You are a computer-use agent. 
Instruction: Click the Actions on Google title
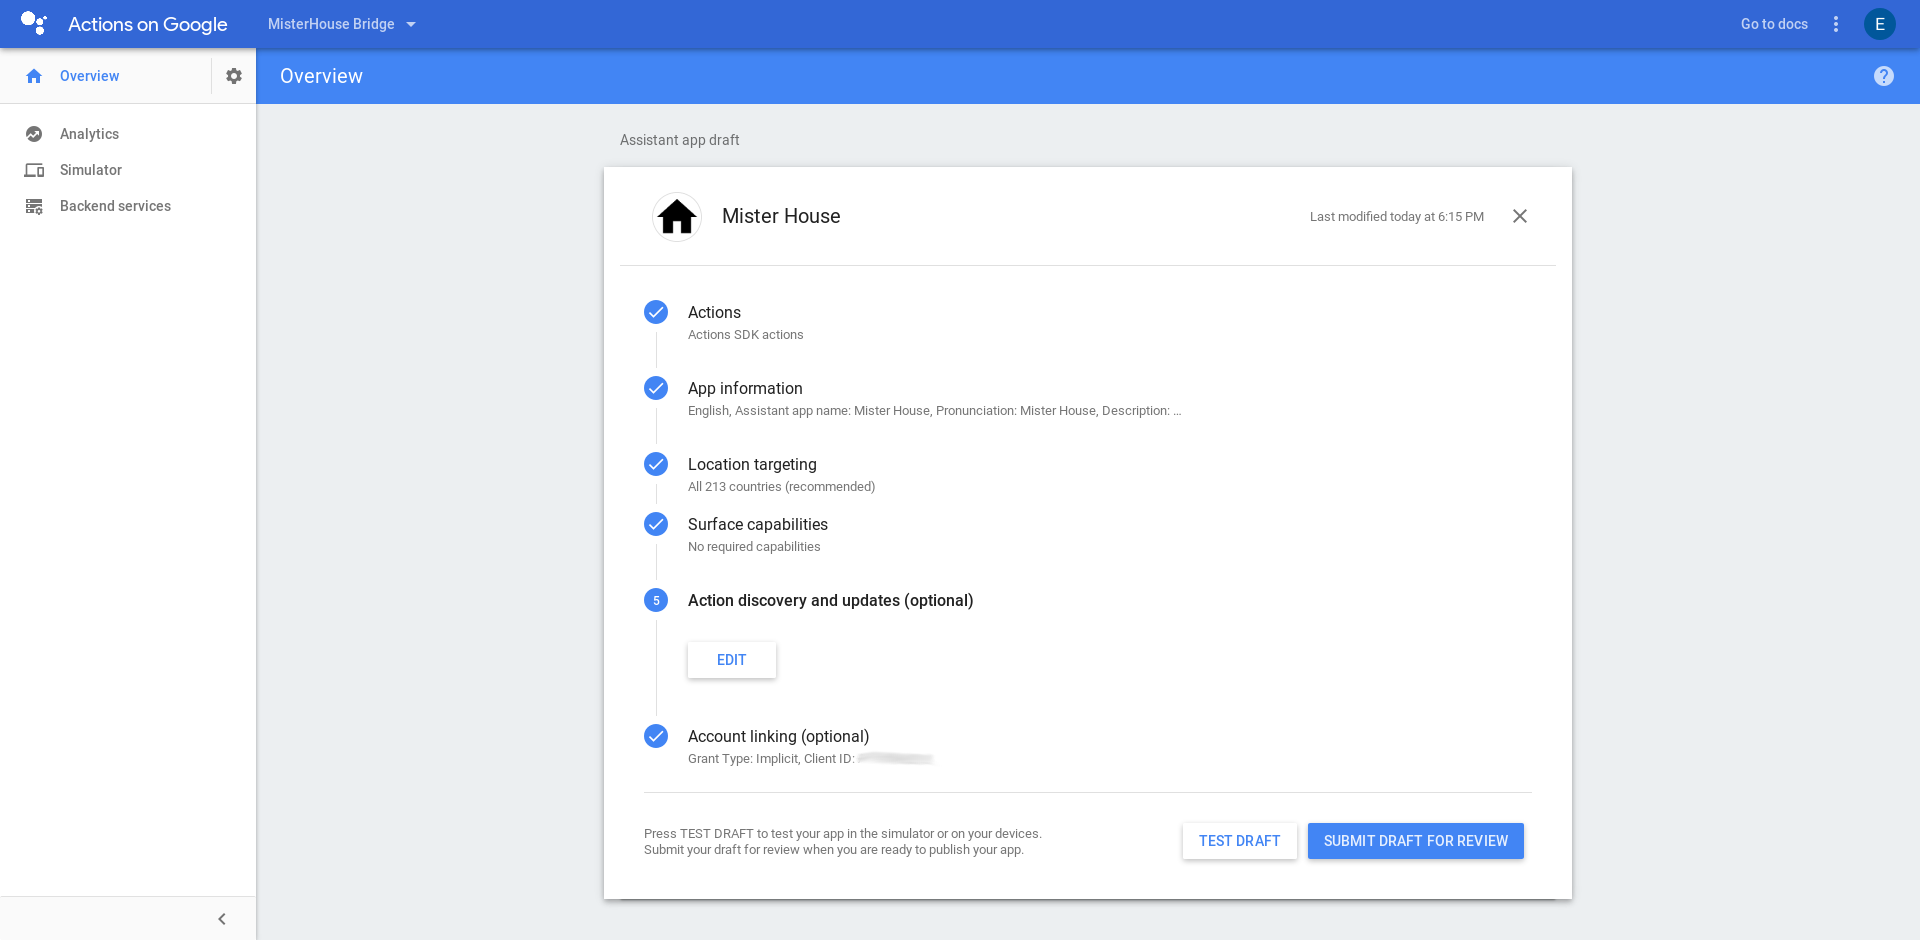(148, 24)
